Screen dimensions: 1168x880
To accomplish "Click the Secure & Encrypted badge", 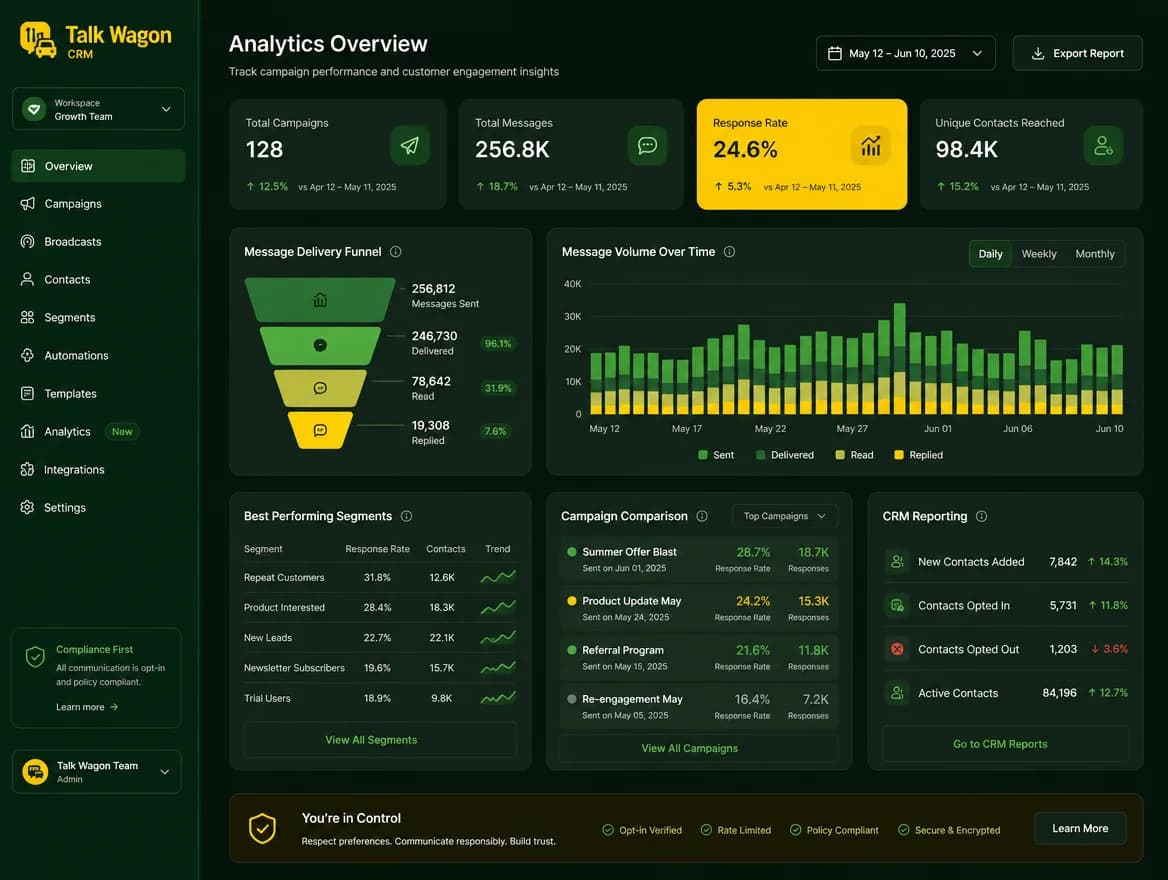I will click(x=949, y=830).
